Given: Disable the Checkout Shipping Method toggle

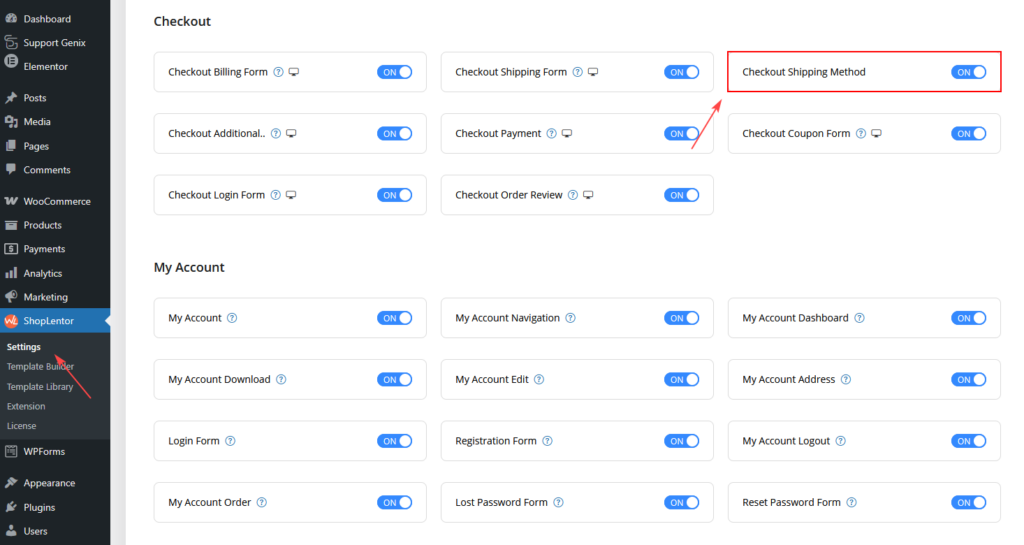Looking at the screenshot, I should pos(969,72).
